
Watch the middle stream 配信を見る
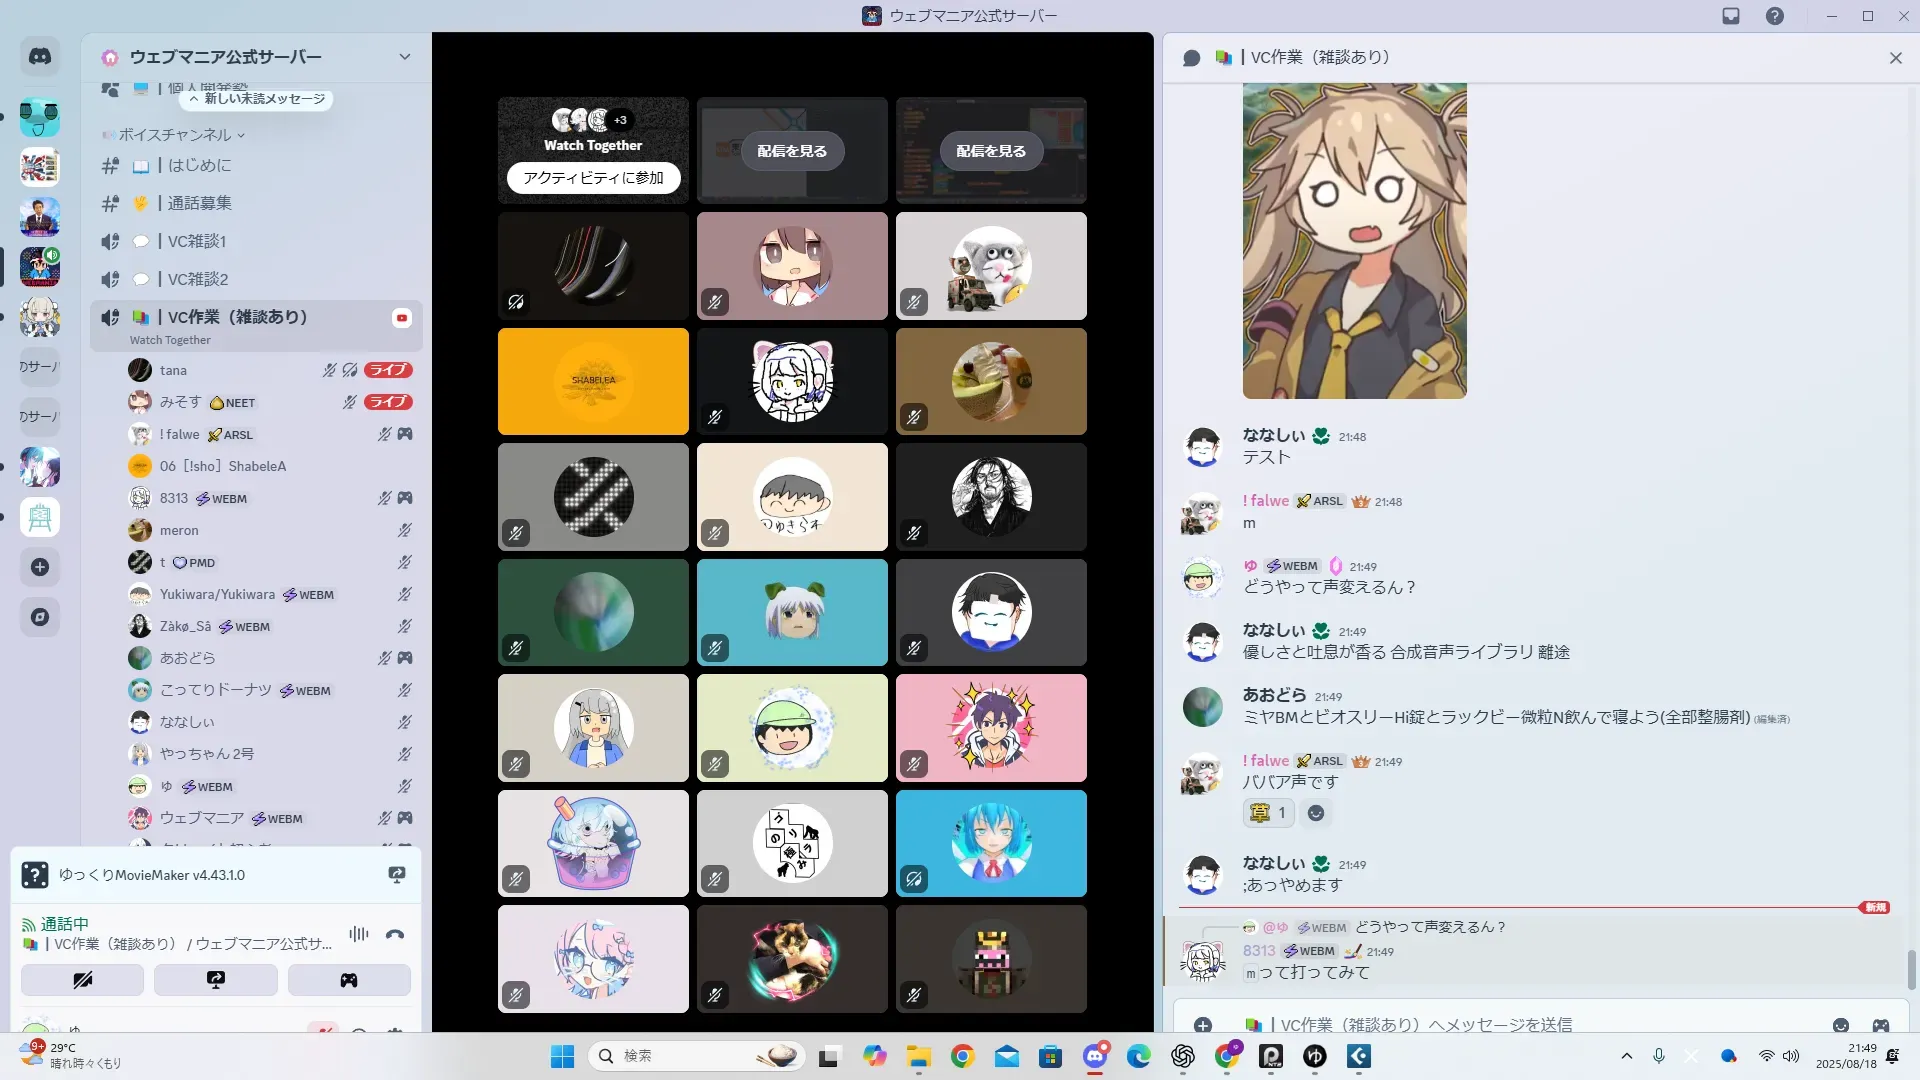[792, 151]
